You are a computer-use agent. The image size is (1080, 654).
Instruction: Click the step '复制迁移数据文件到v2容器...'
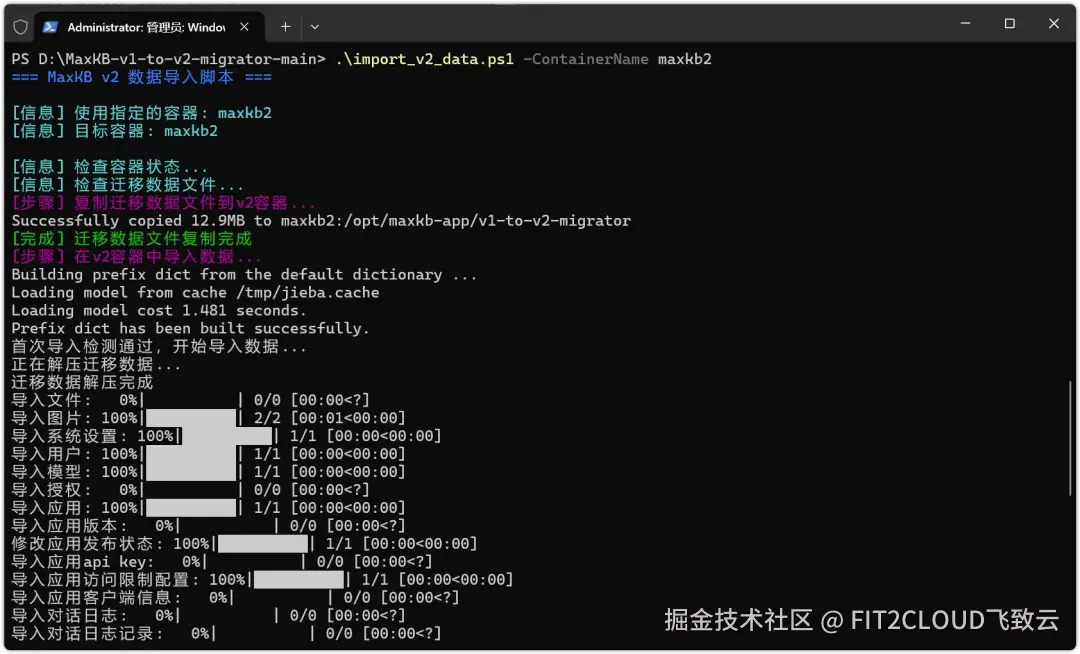(163, 202)
